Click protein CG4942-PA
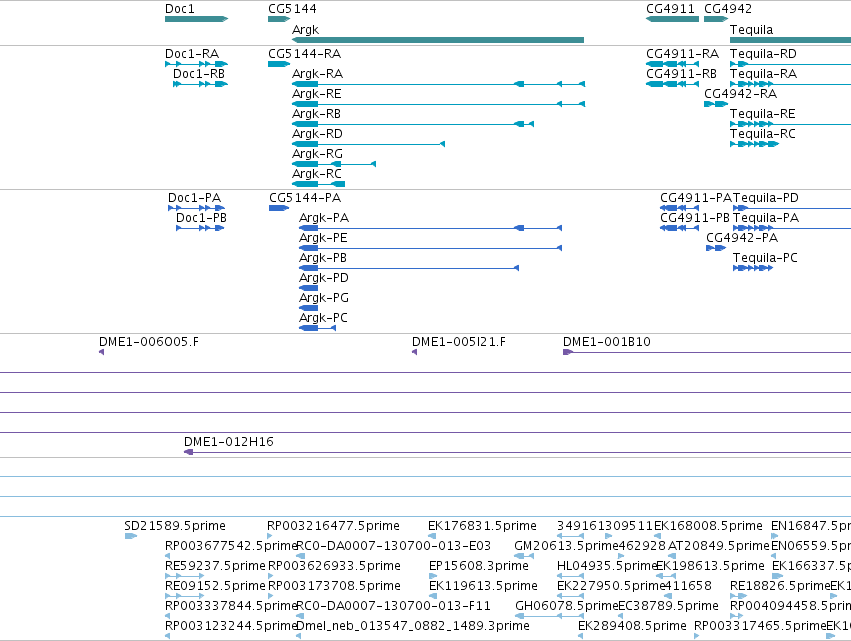 (742, 238)
